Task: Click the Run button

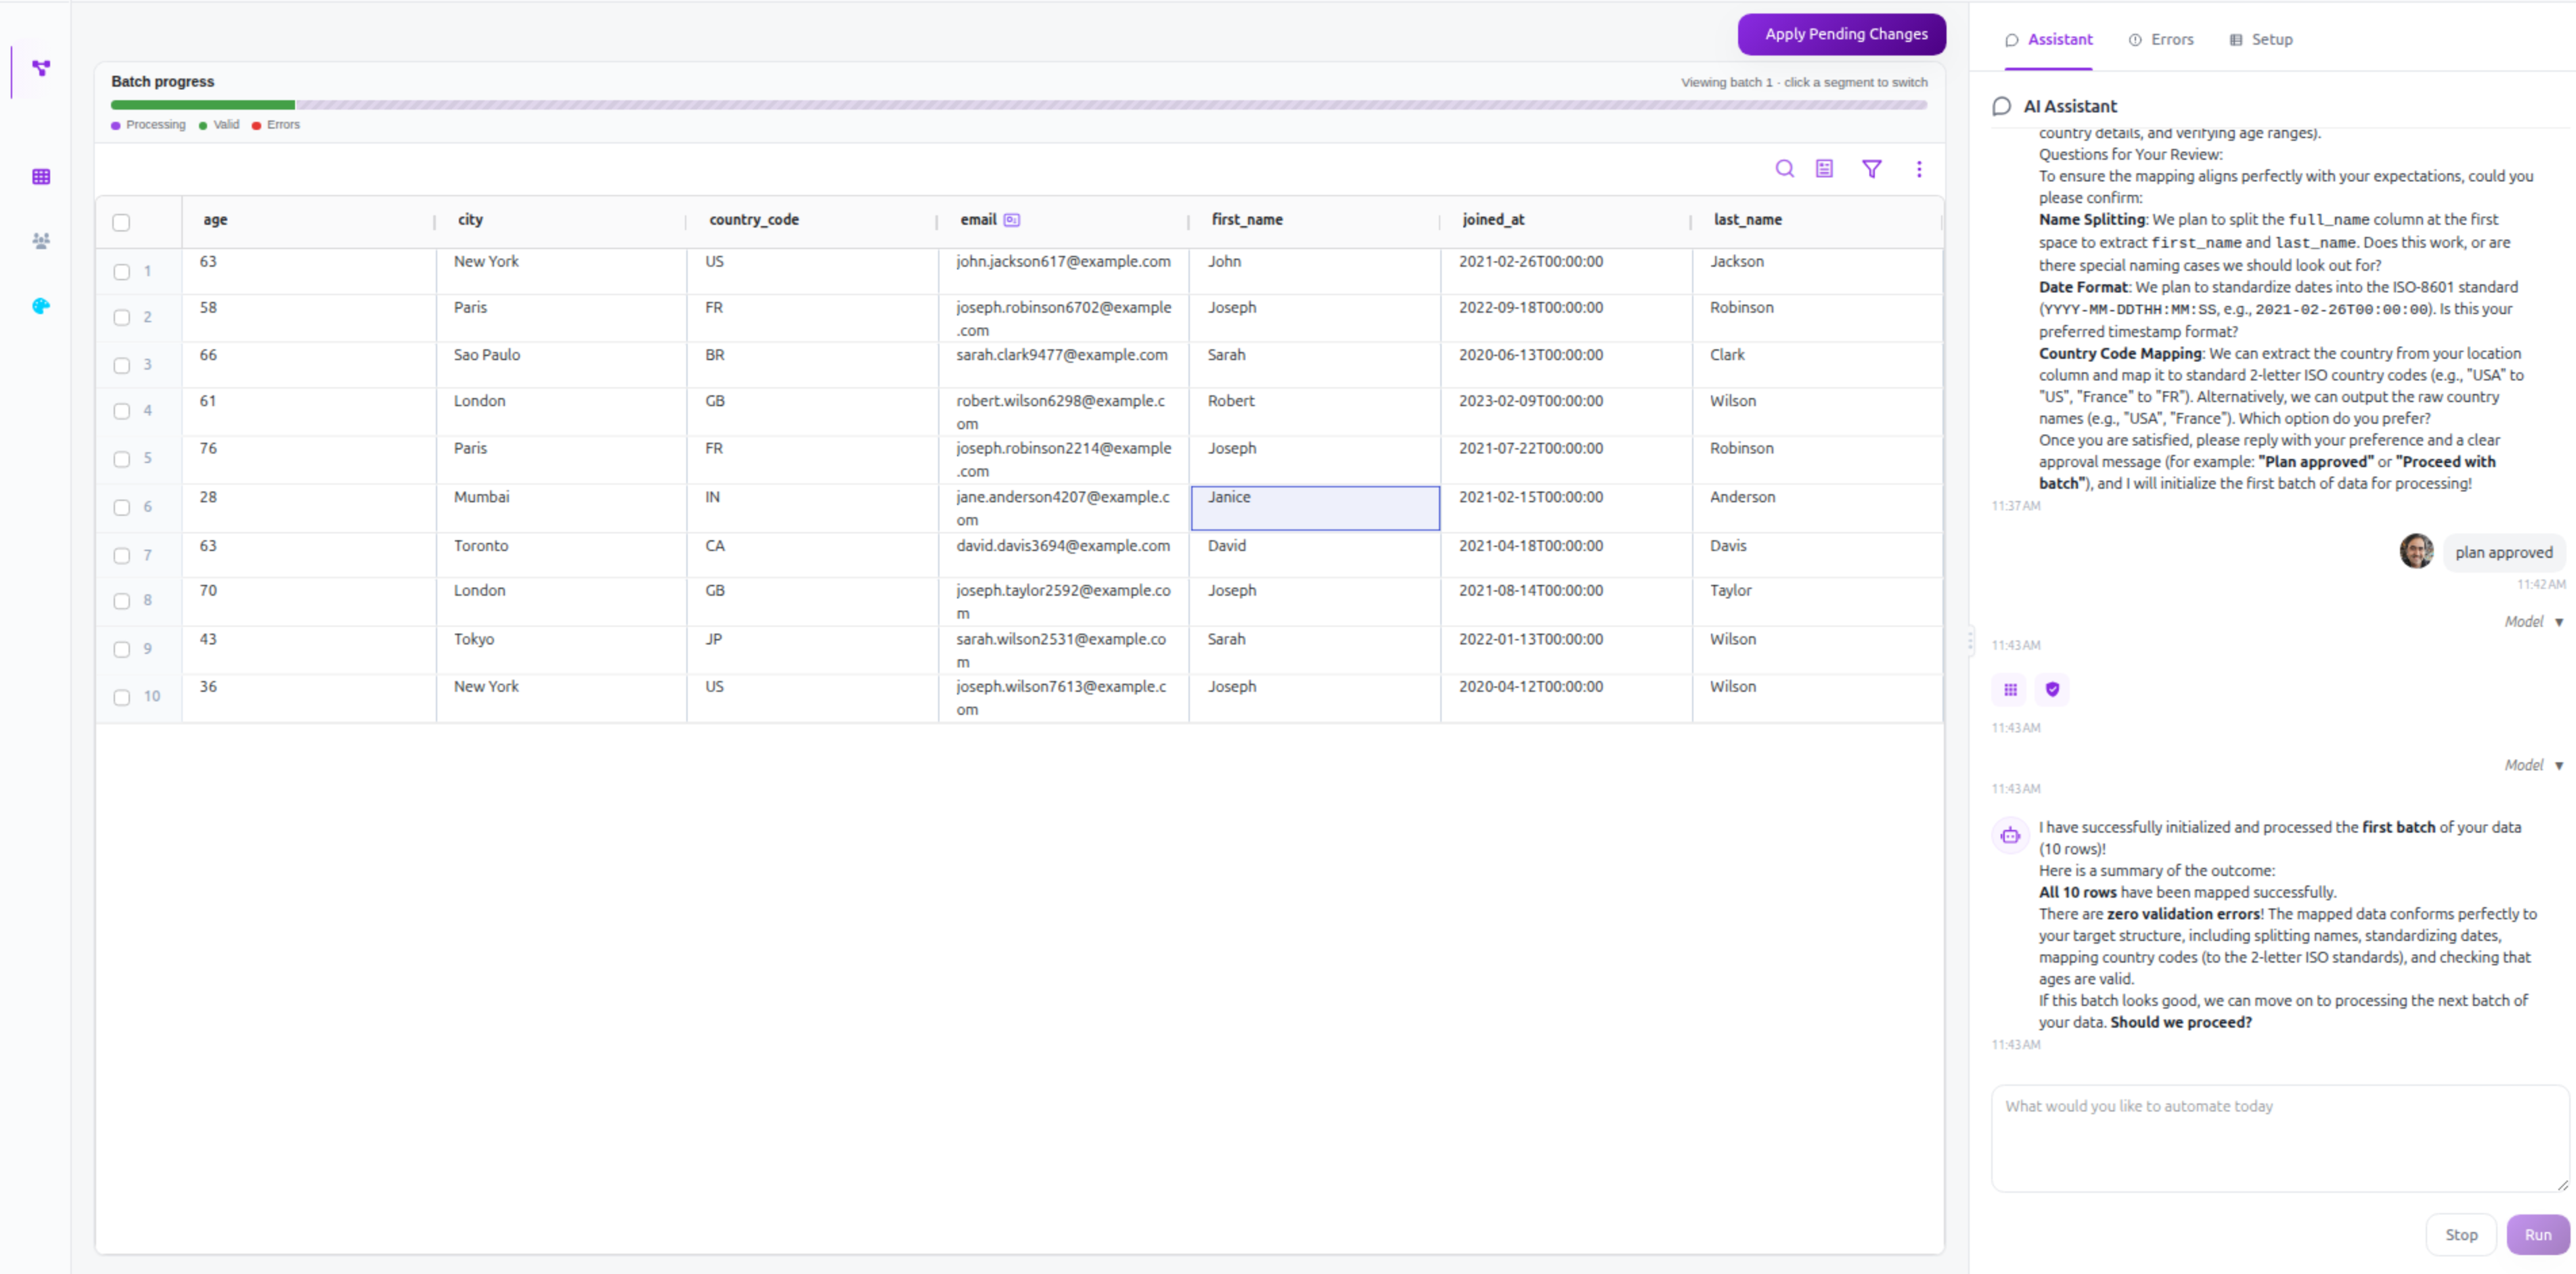Action: click(2537, 1234)
